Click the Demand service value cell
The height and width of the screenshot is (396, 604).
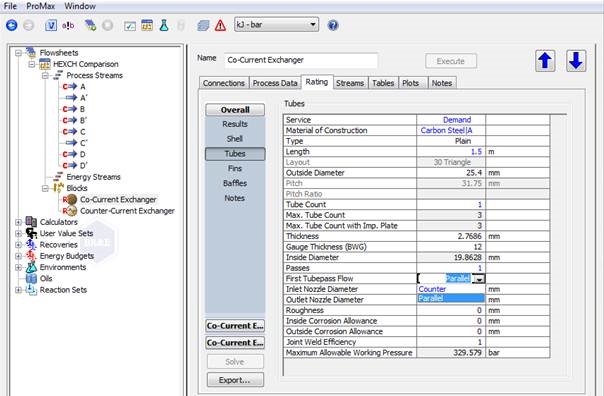(x=451, y=120)
